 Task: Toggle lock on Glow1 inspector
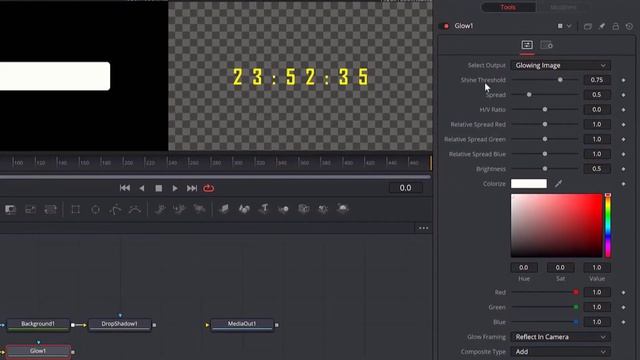click(x=616, y=26)
